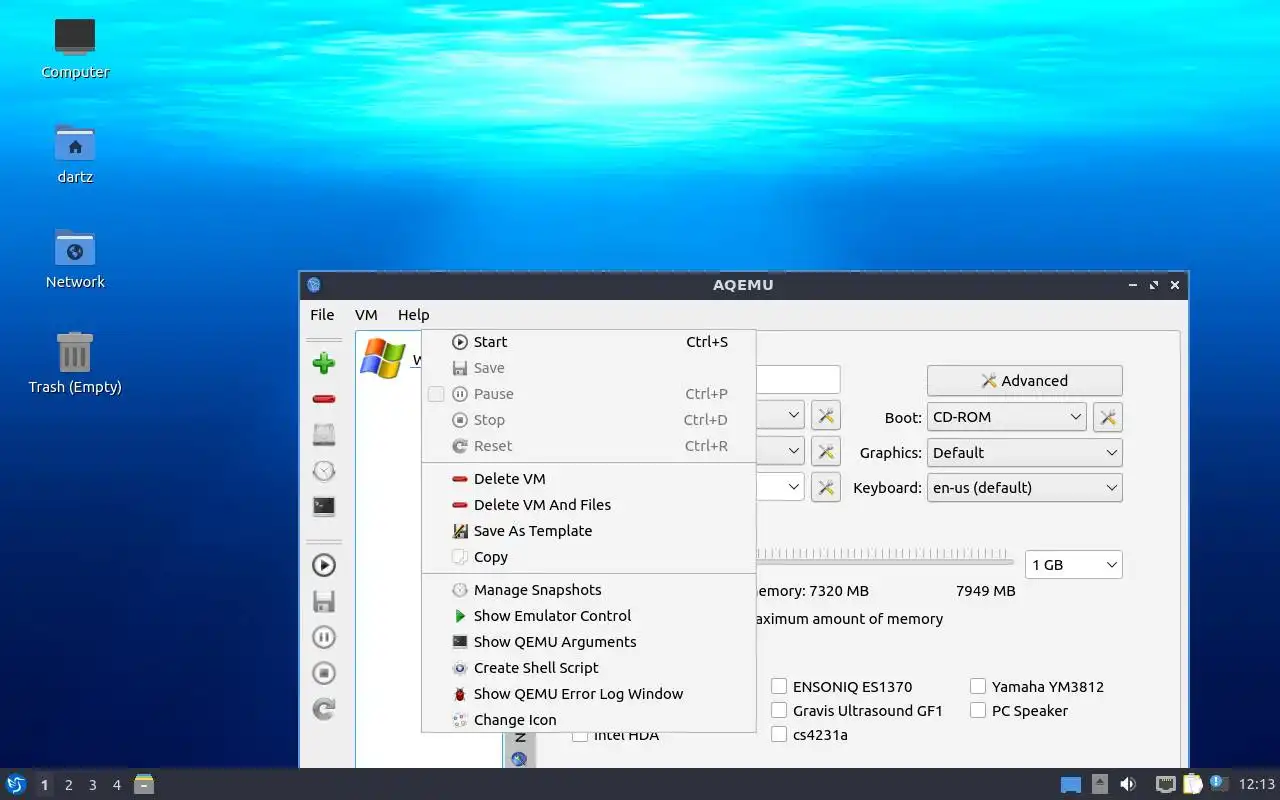
Task: Click the wrench button just left of Graphics label
Action: coord(826,452)
